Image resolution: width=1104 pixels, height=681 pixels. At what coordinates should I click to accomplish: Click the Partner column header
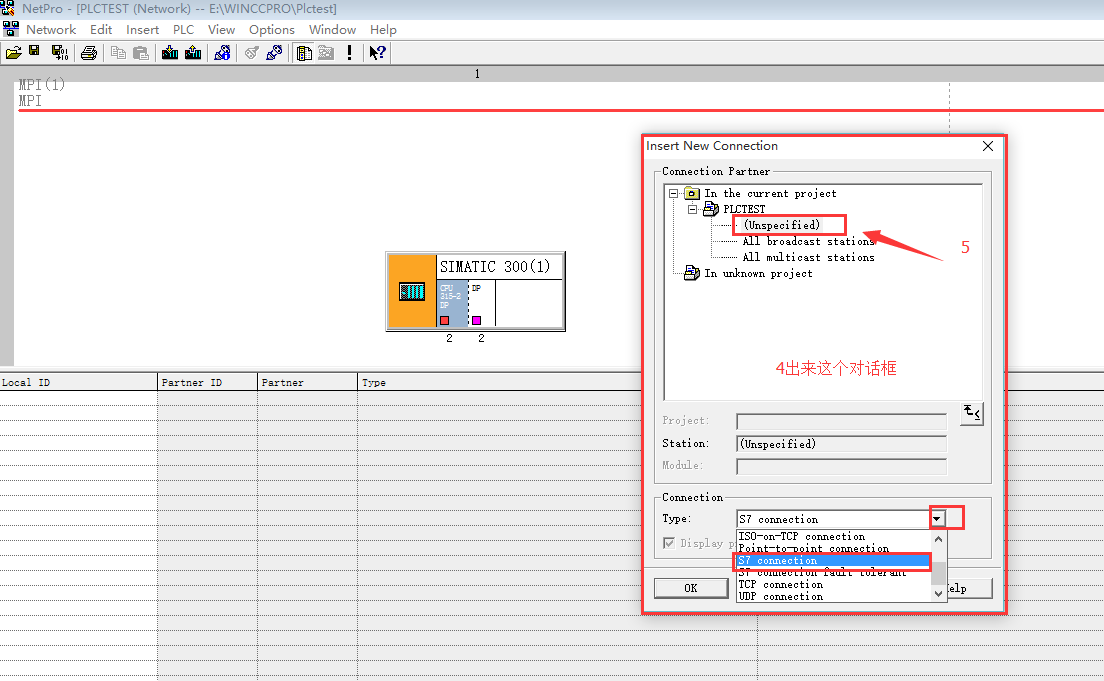coord(307,382)
